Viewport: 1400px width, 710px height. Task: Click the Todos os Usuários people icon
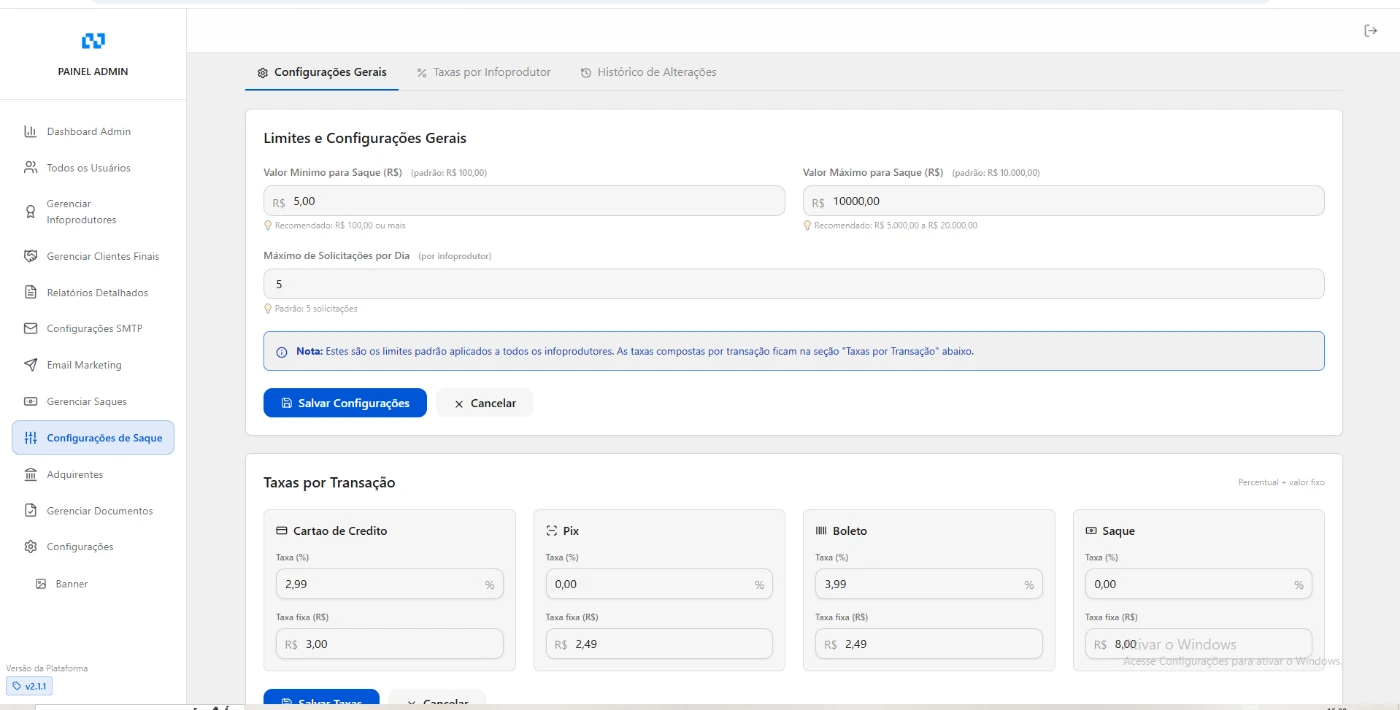pyautogui.click(x=30, y=168)
